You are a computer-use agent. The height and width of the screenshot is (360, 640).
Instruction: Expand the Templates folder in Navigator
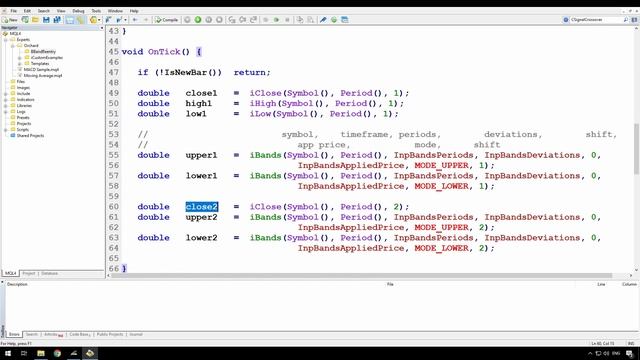20,64
